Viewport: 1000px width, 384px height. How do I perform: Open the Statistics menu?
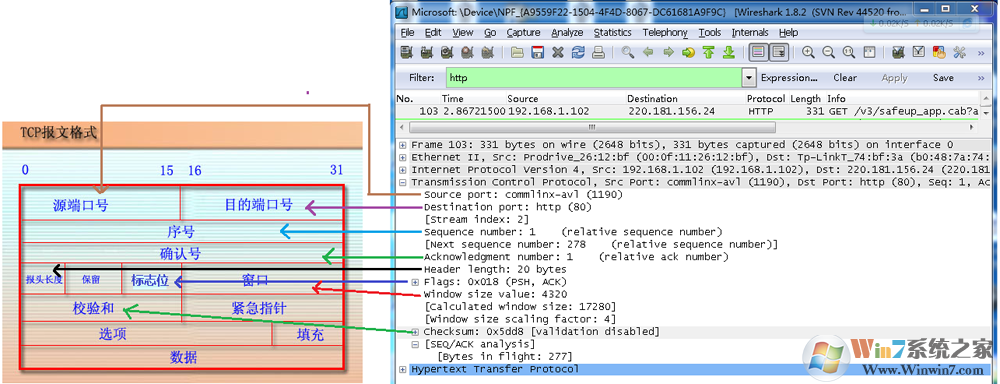pos(612,33)
